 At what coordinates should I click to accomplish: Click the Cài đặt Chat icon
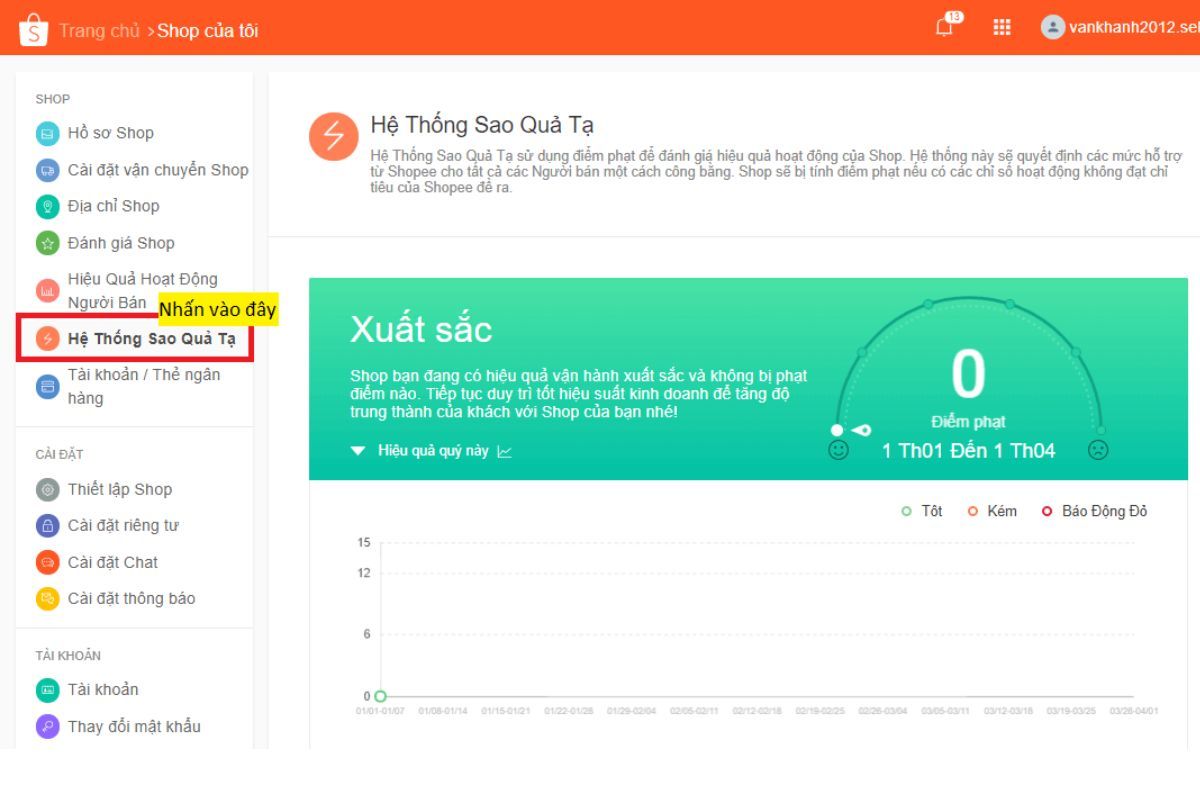click(48, 562)
